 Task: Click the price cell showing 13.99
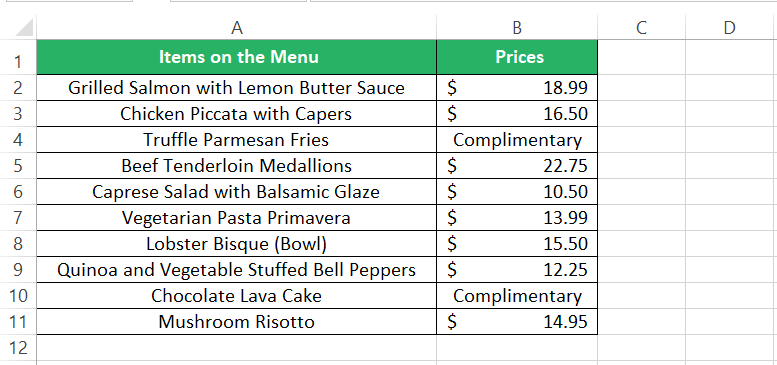pyautogui.click(x=517, y=217)
